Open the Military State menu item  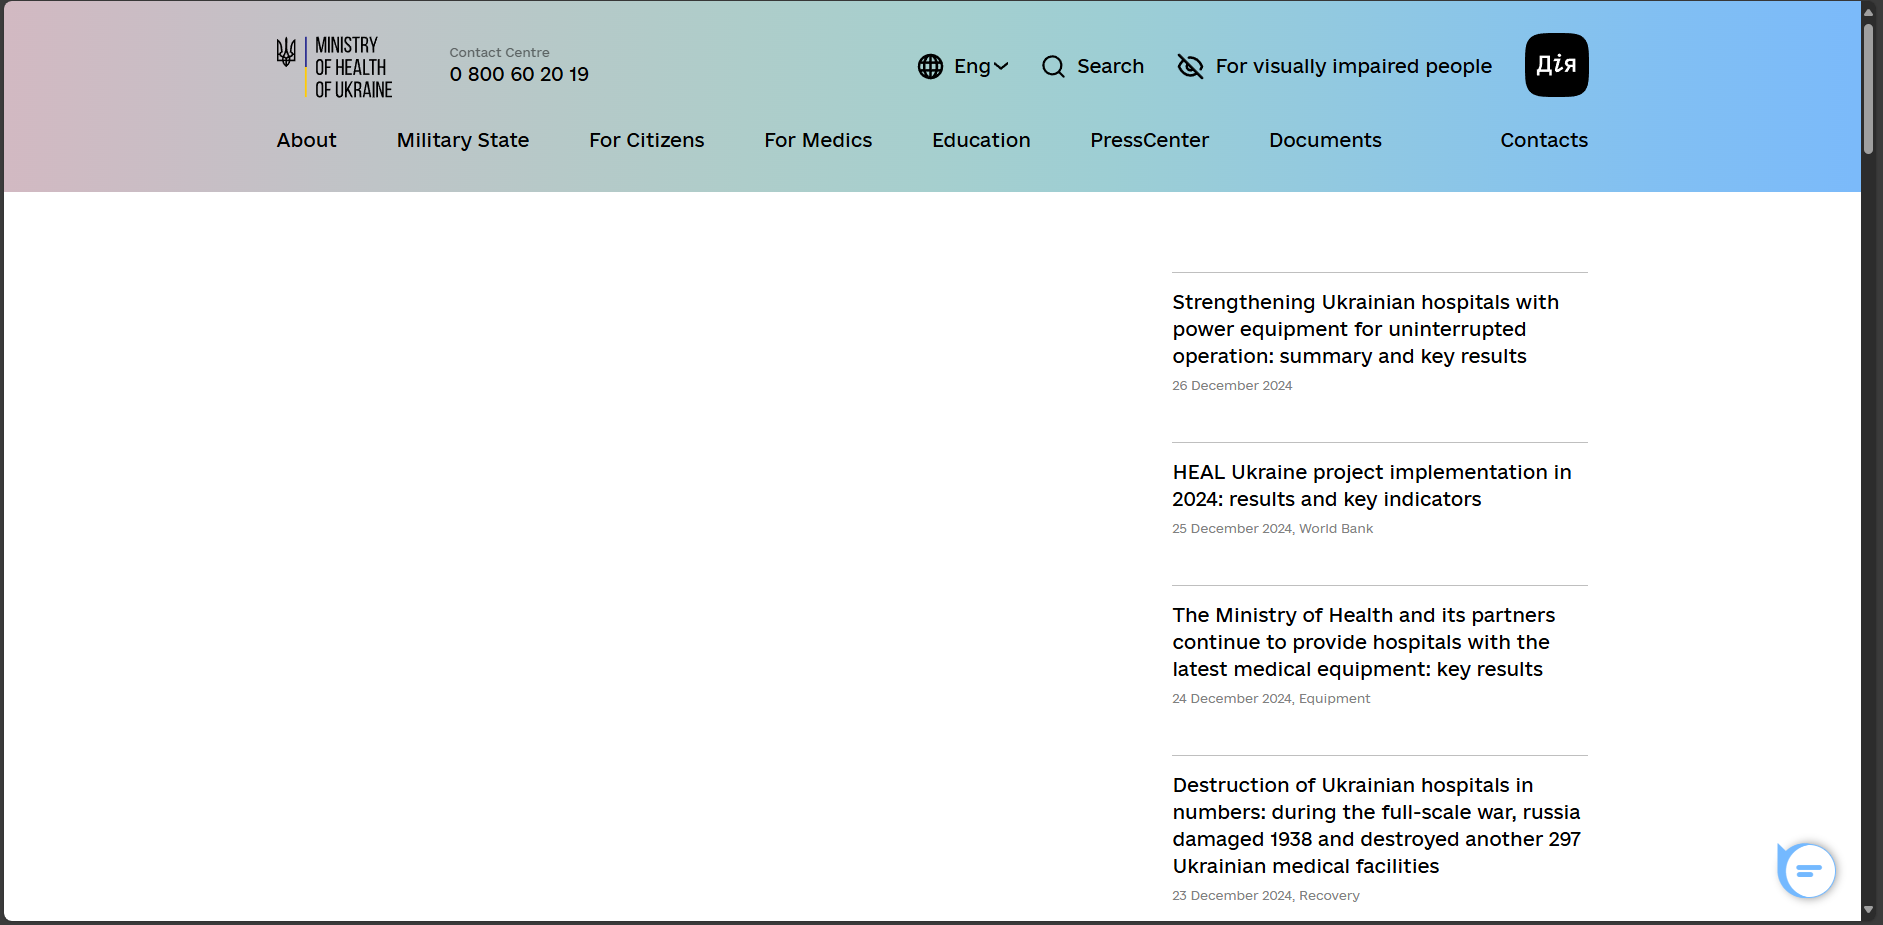(x=462, y=140)
